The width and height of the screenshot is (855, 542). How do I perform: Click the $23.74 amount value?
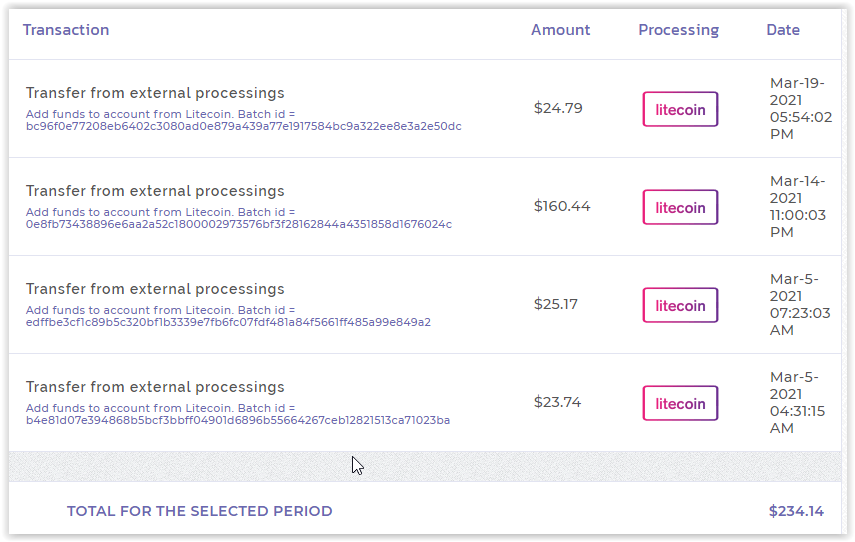pos(557,402)
